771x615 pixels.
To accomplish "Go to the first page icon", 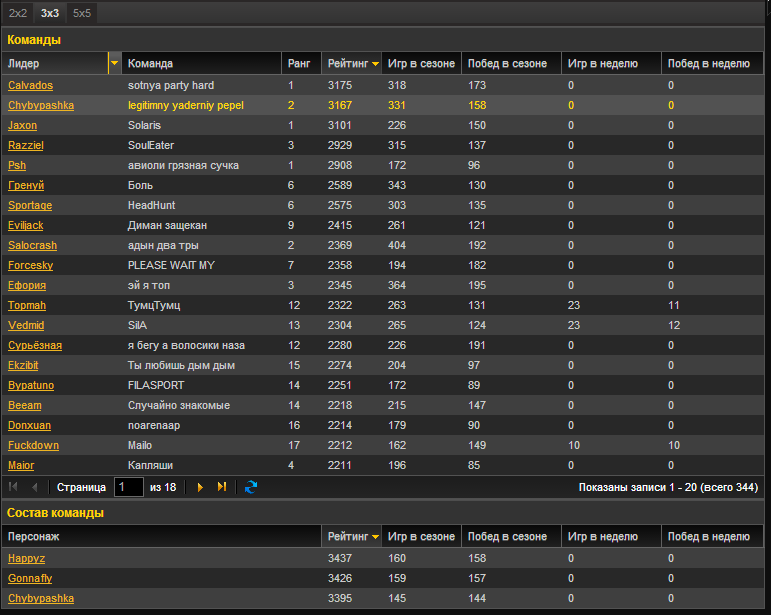I will click(13, 487).
